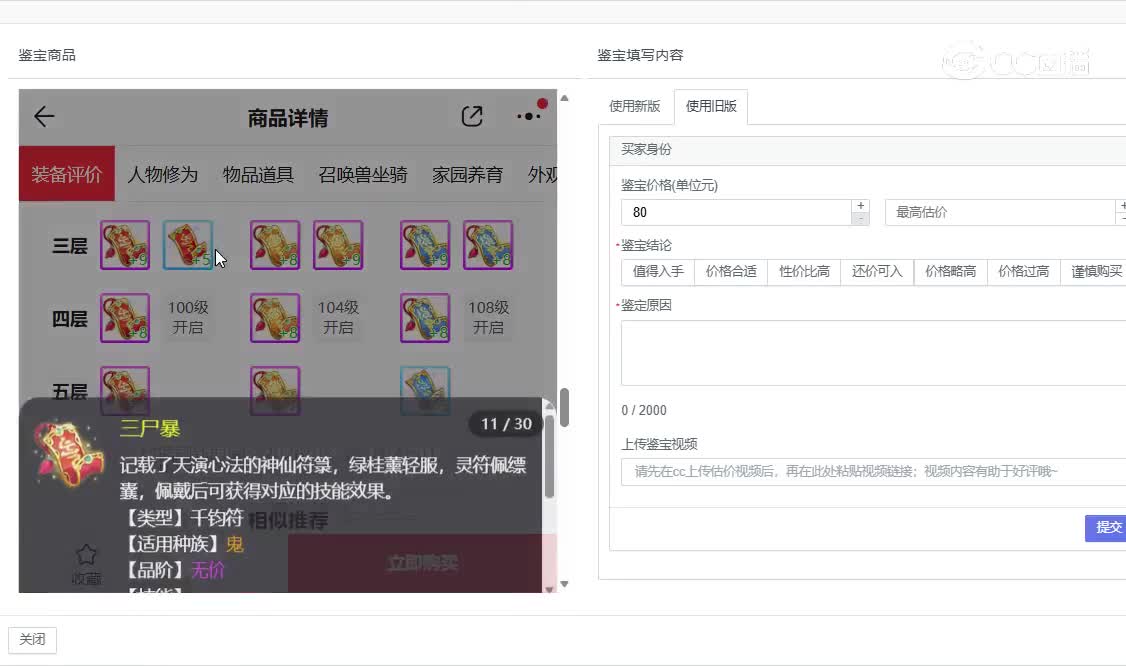The height and width of the screenshot is (666, 1126).
Task: Click the 无价 quality value
Action: coord(208,570)
